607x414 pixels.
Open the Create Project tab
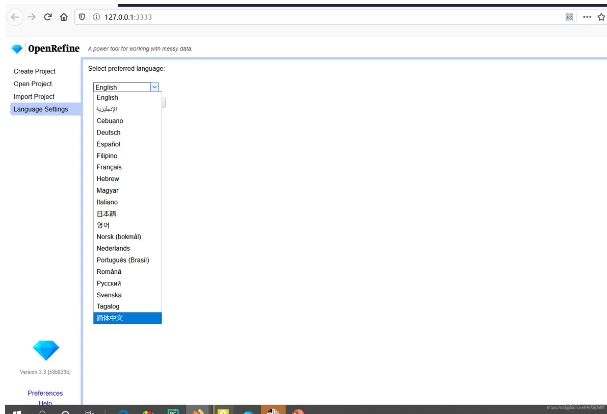tap(34, 71)
